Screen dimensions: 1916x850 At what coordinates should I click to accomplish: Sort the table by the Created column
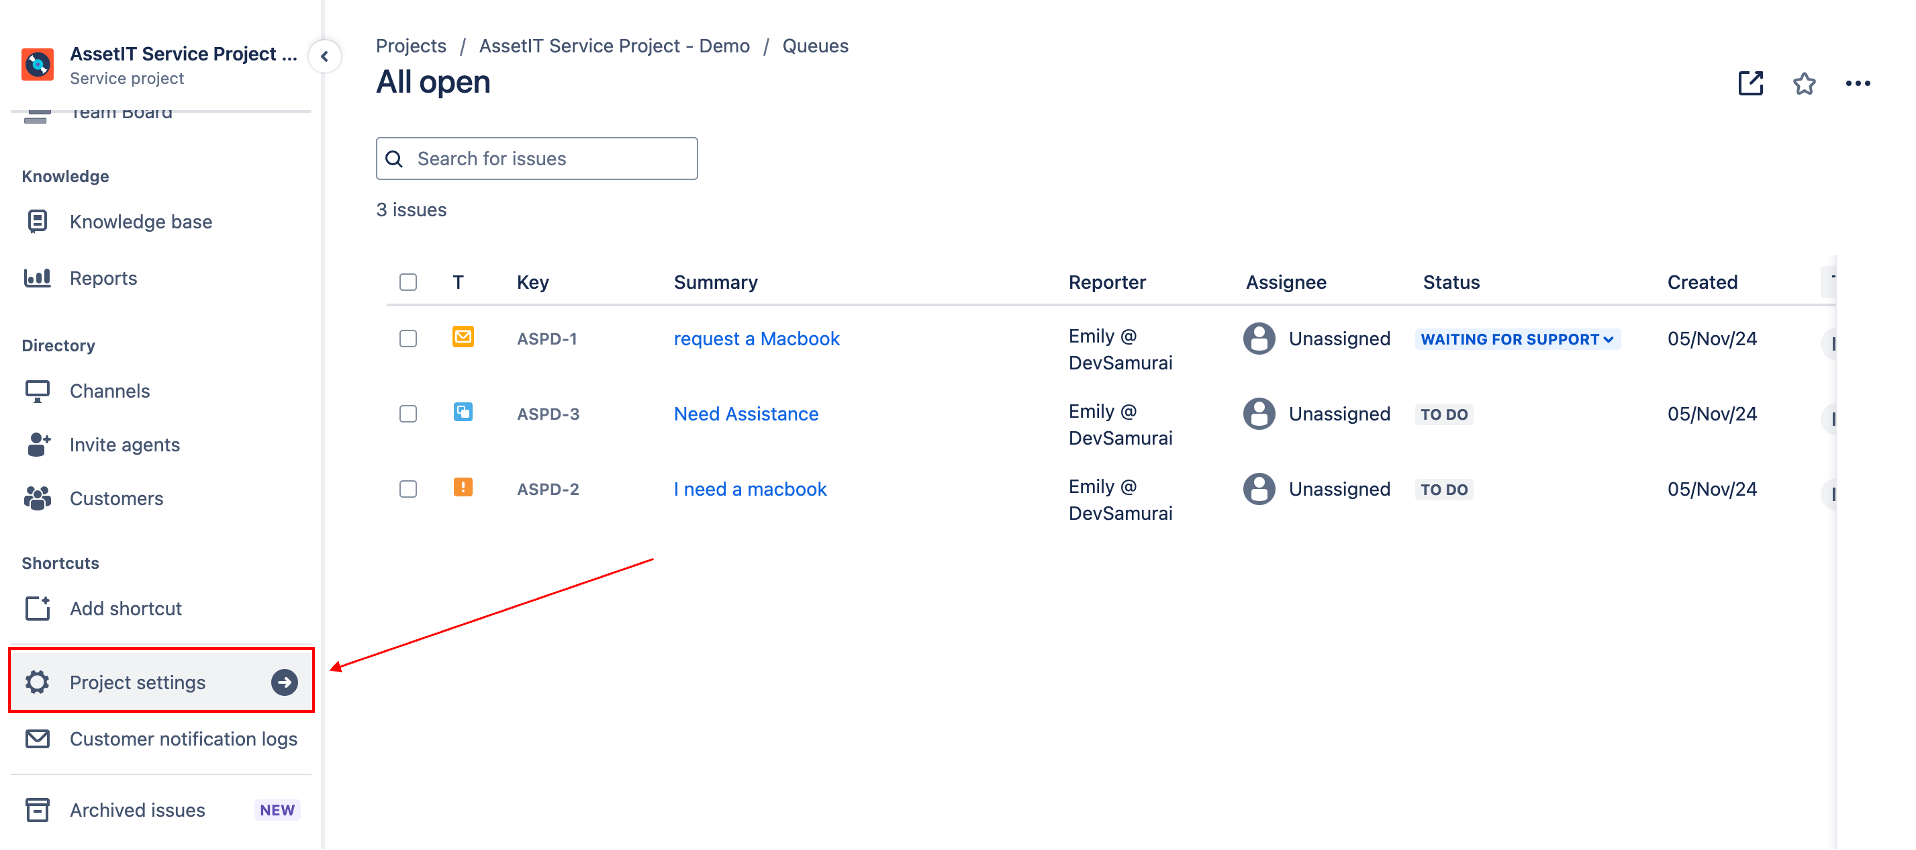pos(1702,282)
